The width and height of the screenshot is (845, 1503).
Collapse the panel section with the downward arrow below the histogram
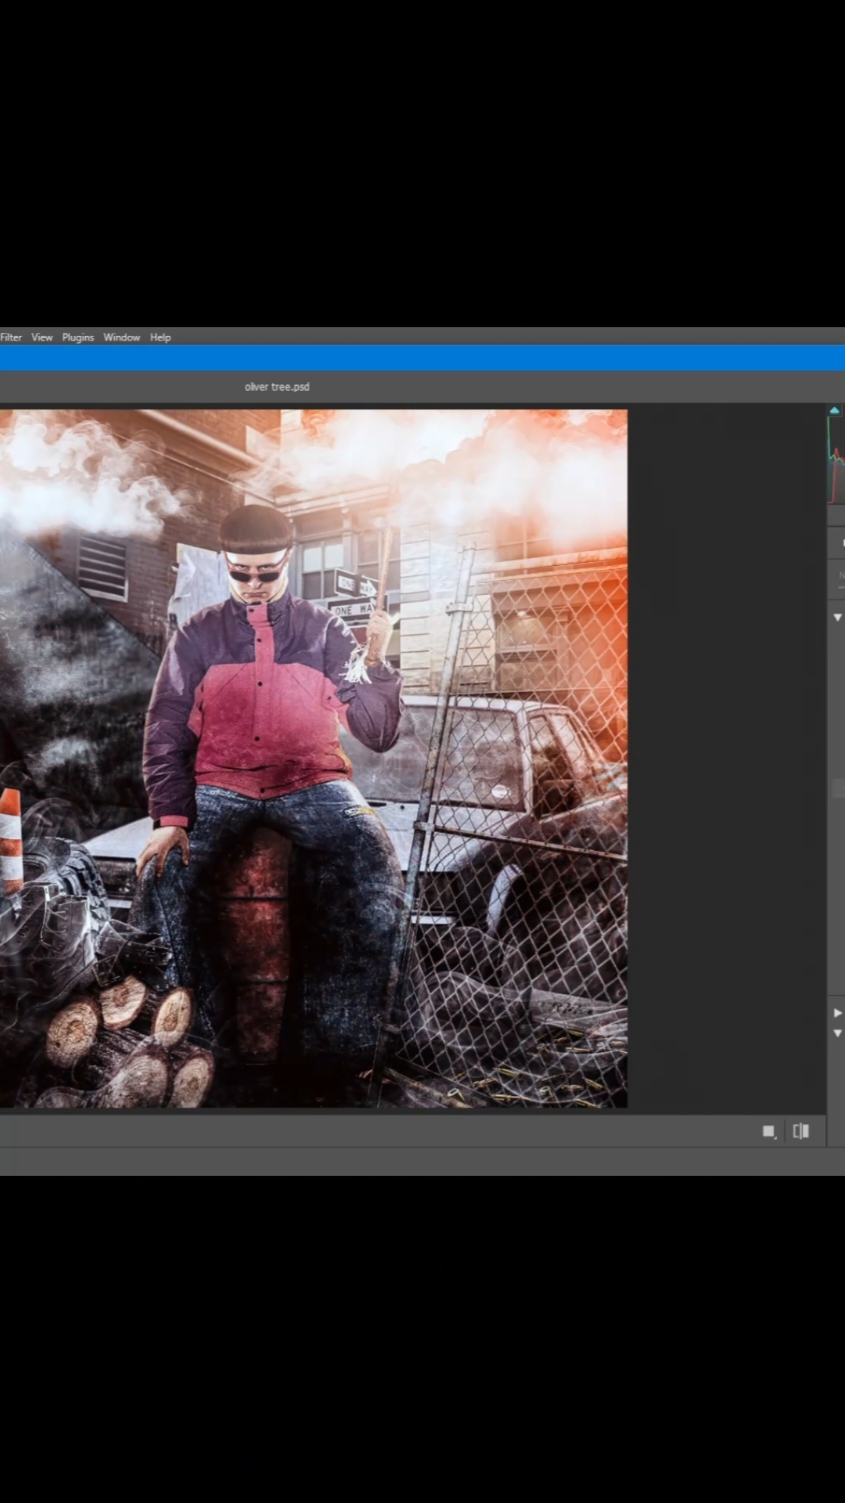838,617
